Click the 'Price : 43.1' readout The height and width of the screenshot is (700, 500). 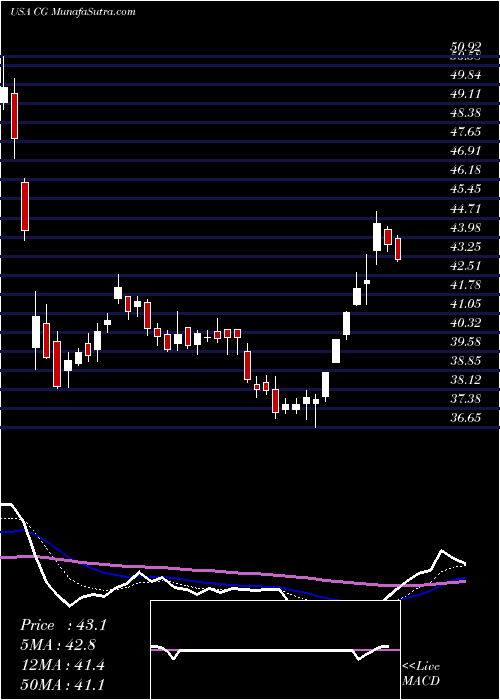click(x=63, y=625)
